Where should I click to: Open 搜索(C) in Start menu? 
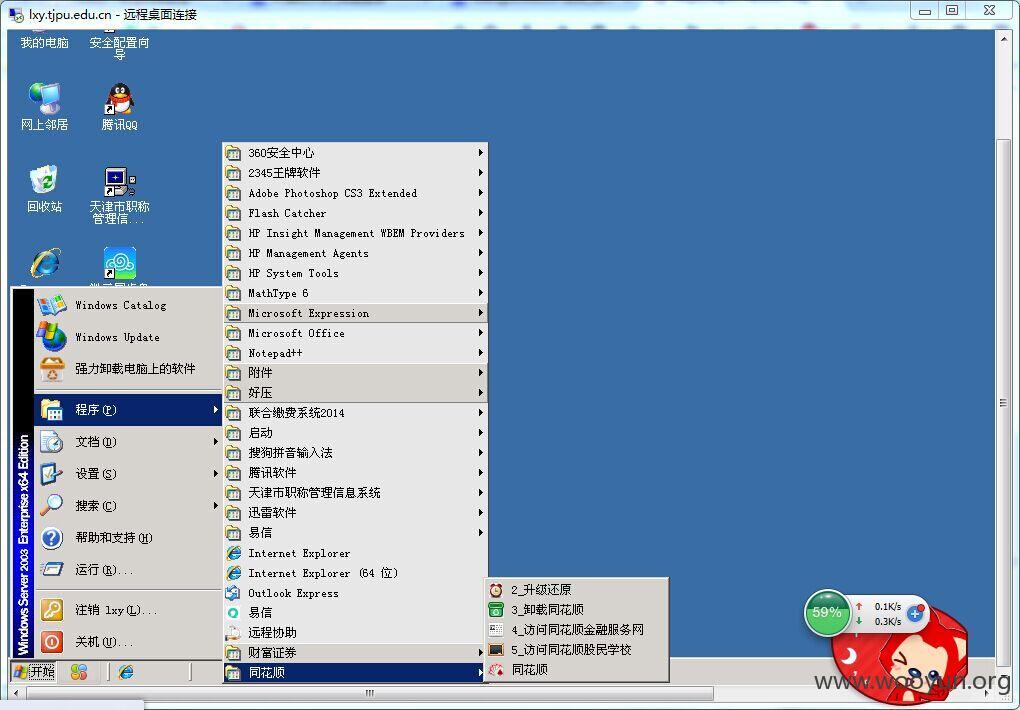[x=128, y=506]
